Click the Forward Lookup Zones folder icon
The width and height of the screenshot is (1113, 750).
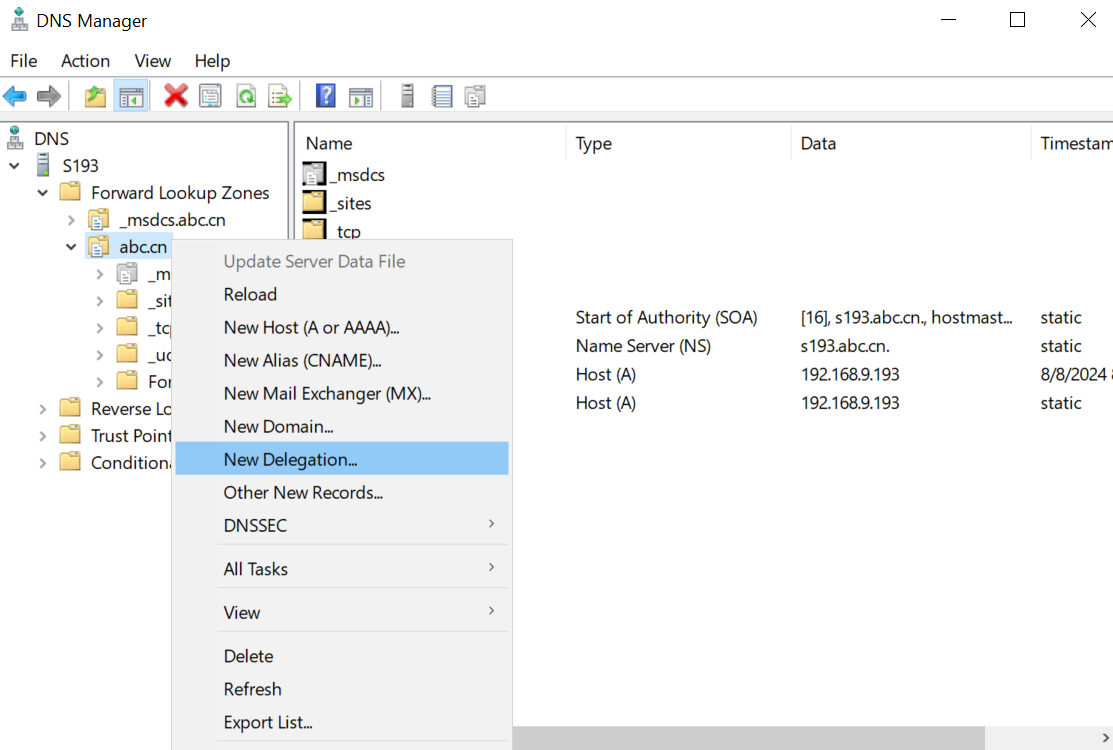click(x=70, y=192)
